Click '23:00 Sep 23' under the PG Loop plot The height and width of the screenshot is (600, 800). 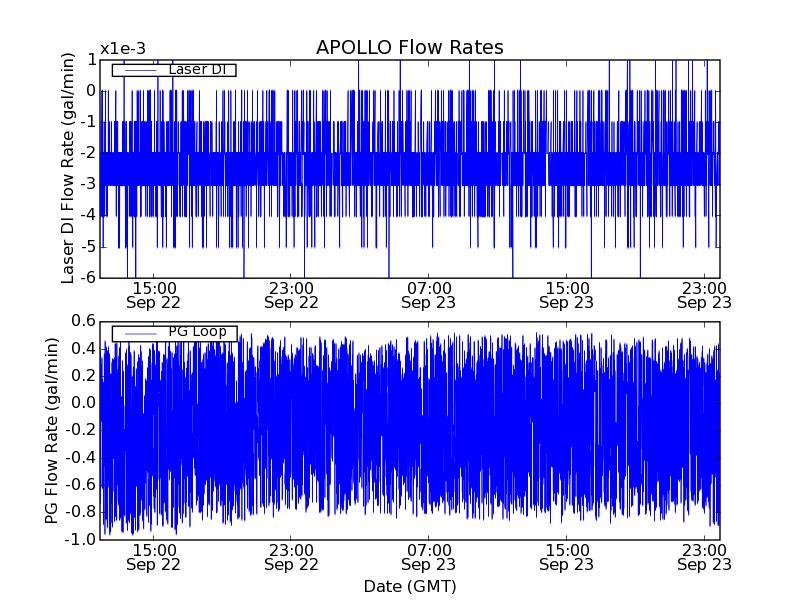pos(704,558)
